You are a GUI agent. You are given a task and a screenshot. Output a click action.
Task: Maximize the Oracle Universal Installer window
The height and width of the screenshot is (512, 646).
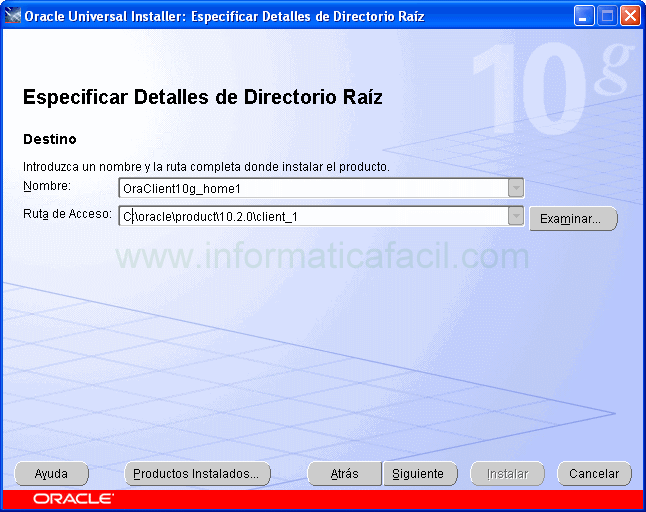[x=607, y=16]
